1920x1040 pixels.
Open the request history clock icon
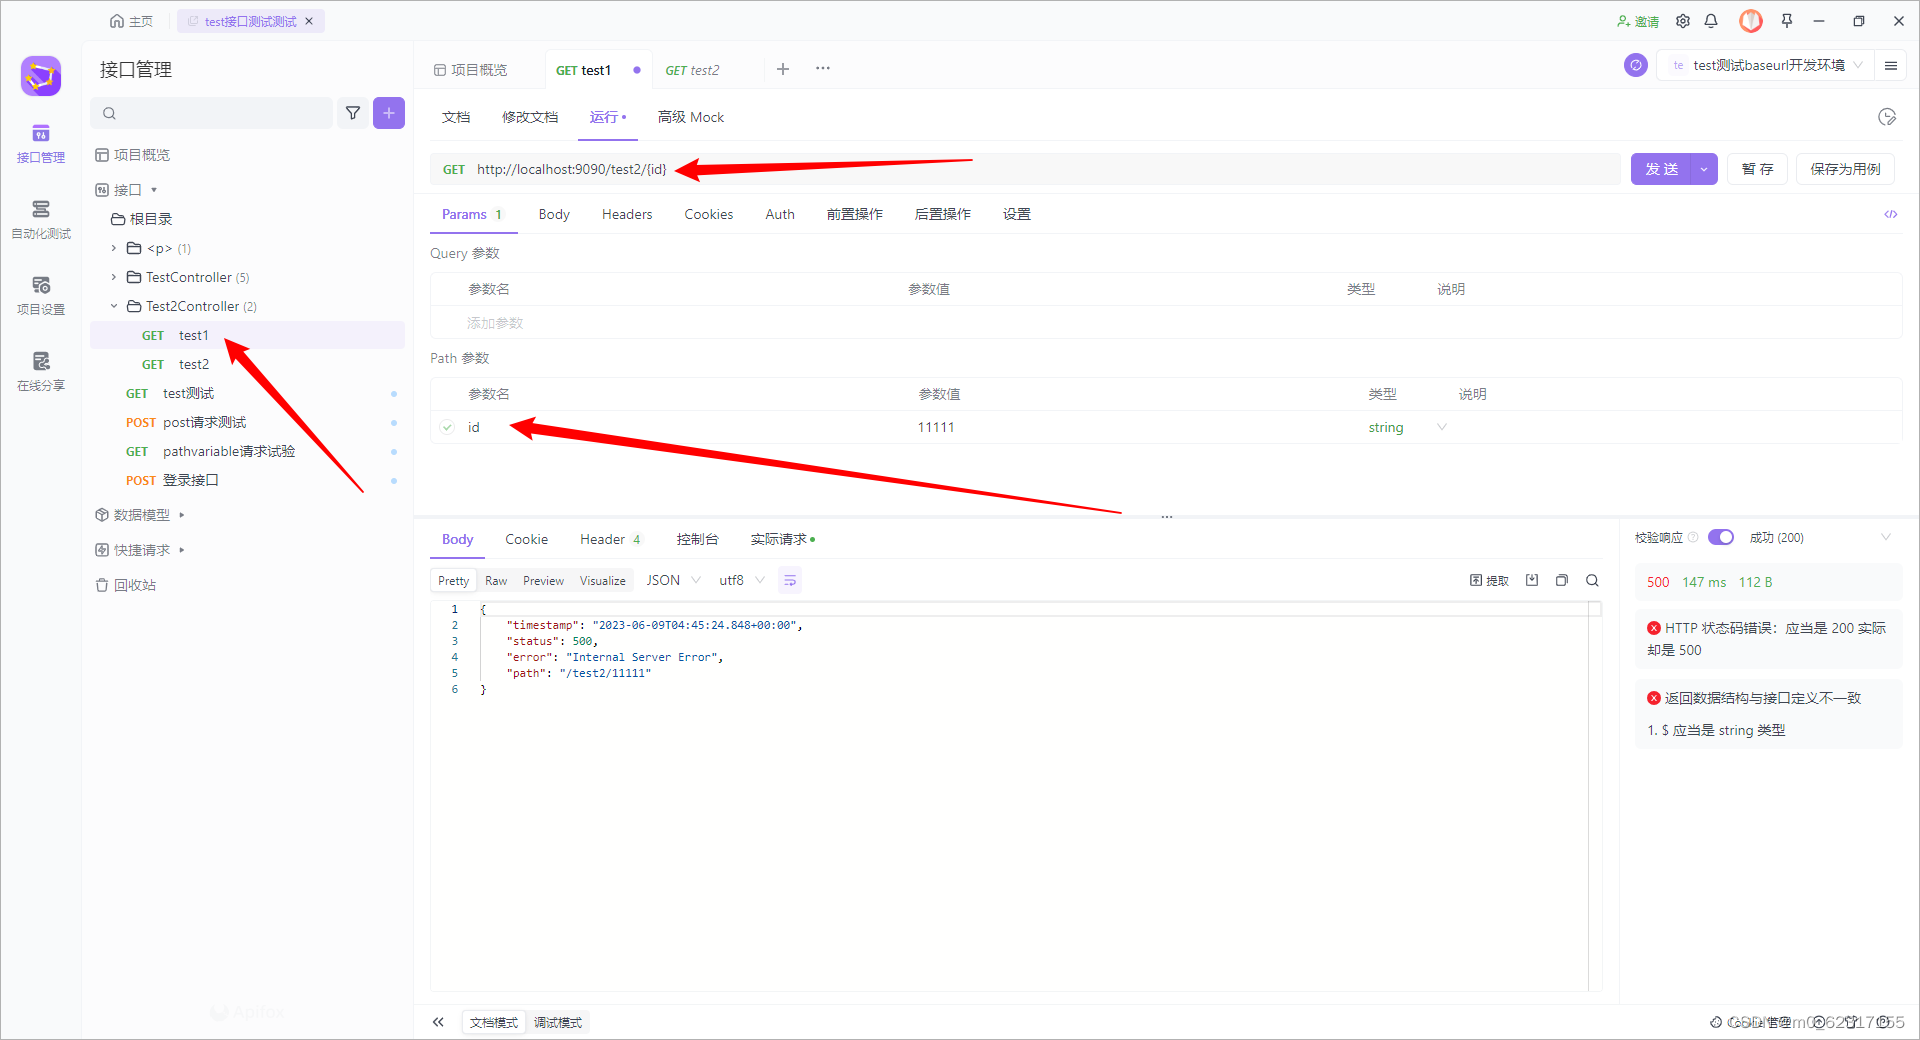click(x=1887, y=117)
